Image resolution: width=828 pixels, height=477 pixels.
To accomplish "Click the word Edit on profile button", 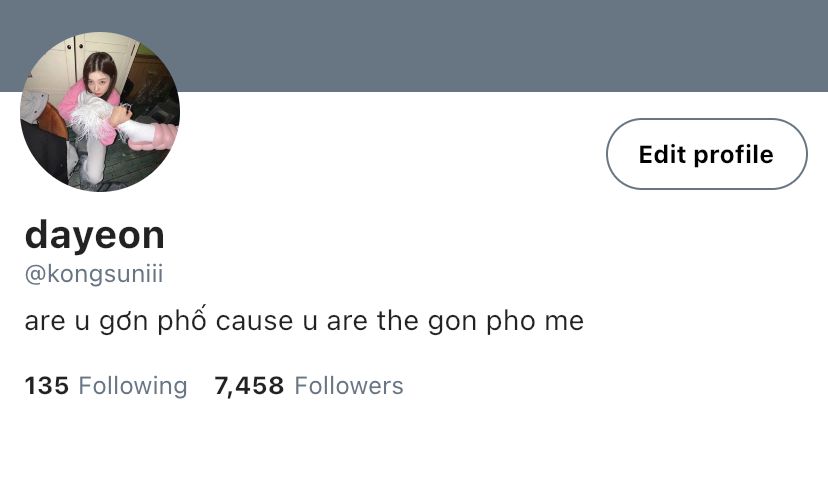I will pyautogui.click(x=663, y=154).
